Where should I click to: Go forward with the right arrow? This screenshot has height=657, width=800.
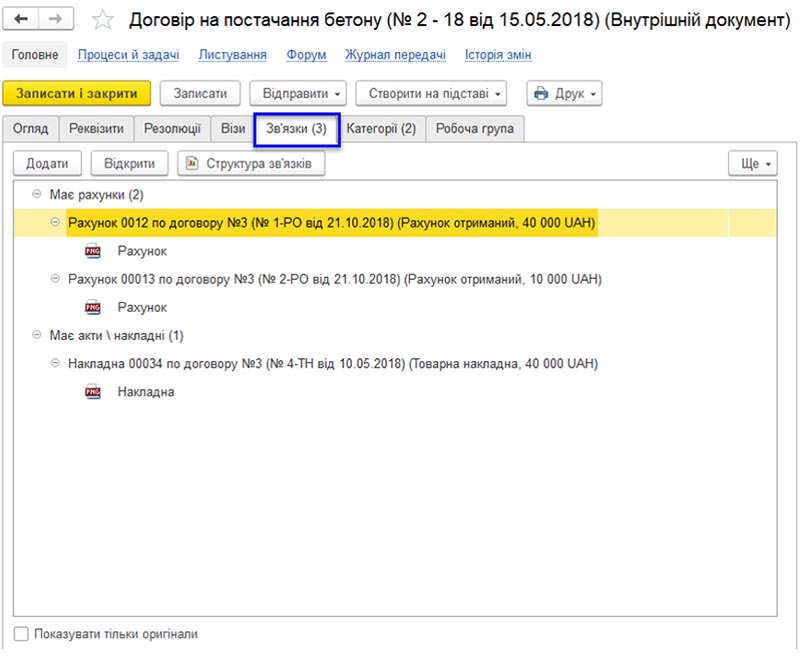coord(56,19)
